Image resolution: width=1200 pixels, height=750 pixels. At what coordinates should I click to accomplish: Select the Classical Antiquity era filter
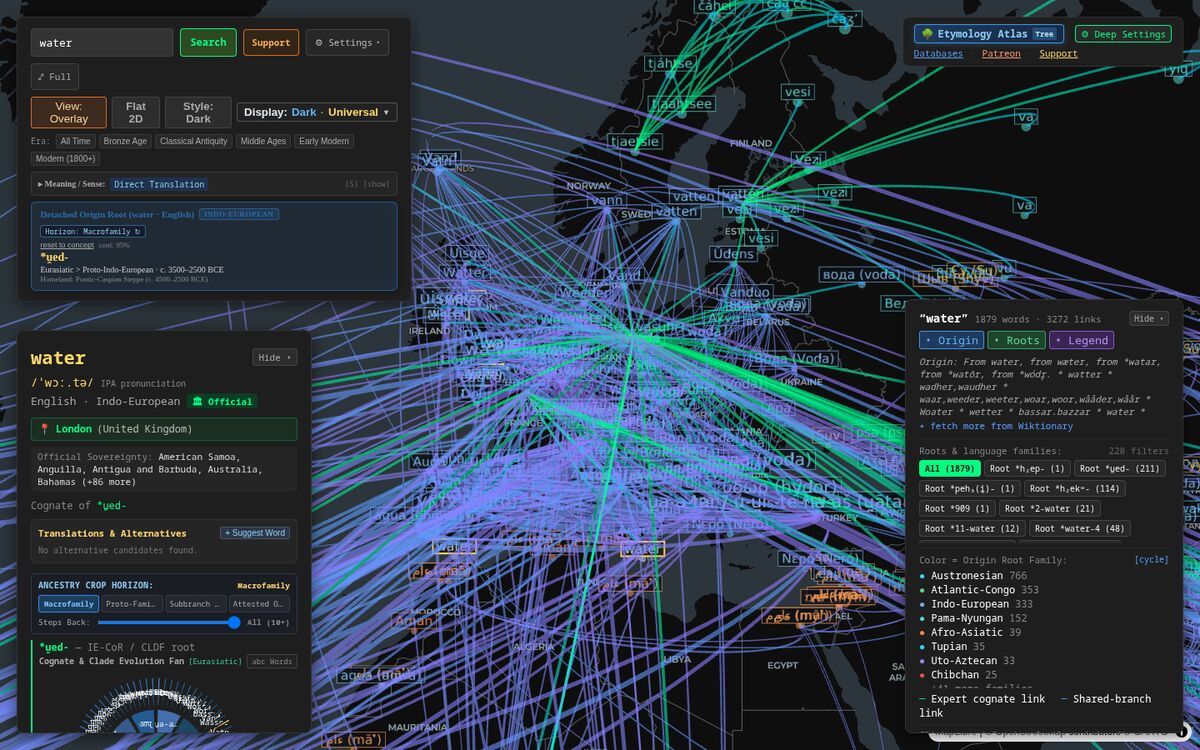click(x=194, y=141)
